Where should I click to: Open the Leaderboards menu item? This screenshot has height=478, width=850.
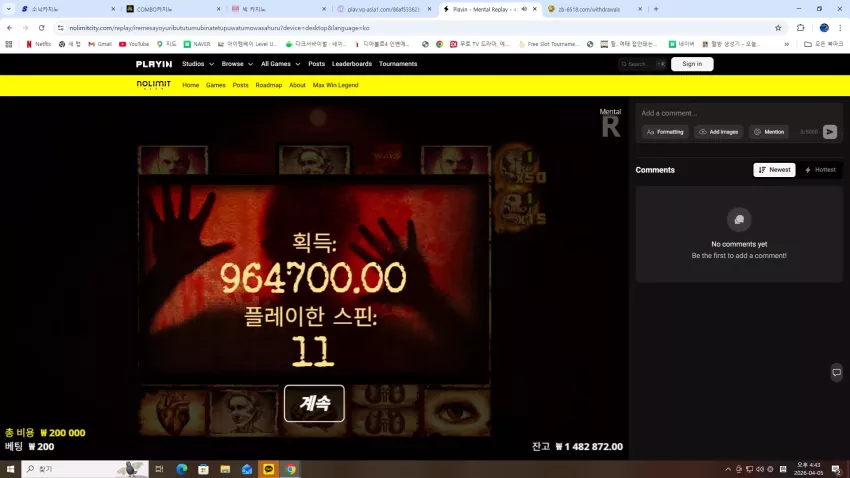point(352,64)
